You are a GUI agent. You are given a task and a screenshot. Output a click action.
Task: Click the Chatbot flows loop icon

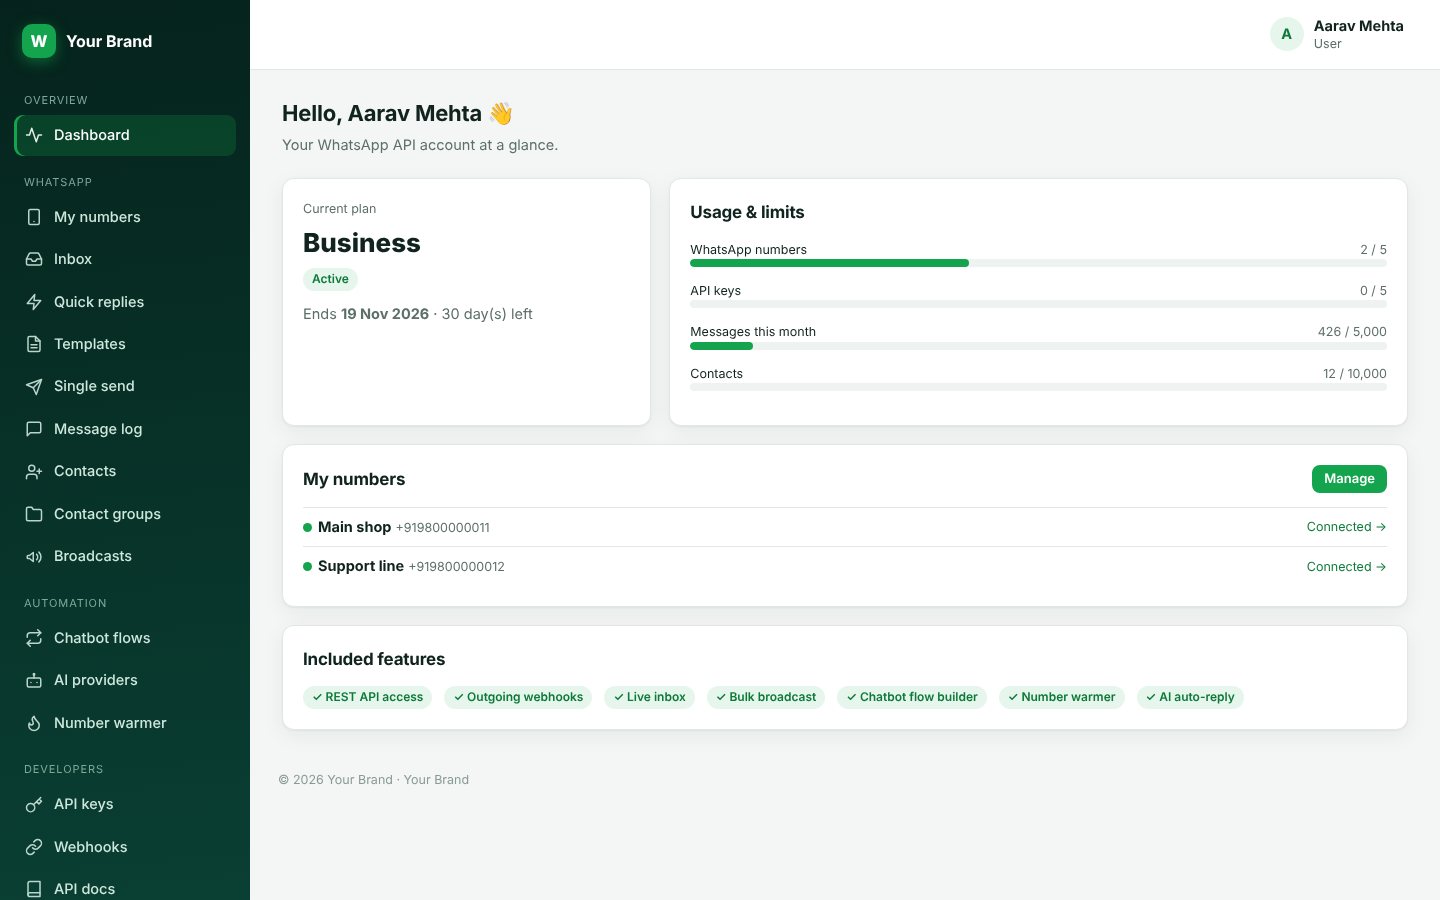pyautogui.click(x=34, y=638)
